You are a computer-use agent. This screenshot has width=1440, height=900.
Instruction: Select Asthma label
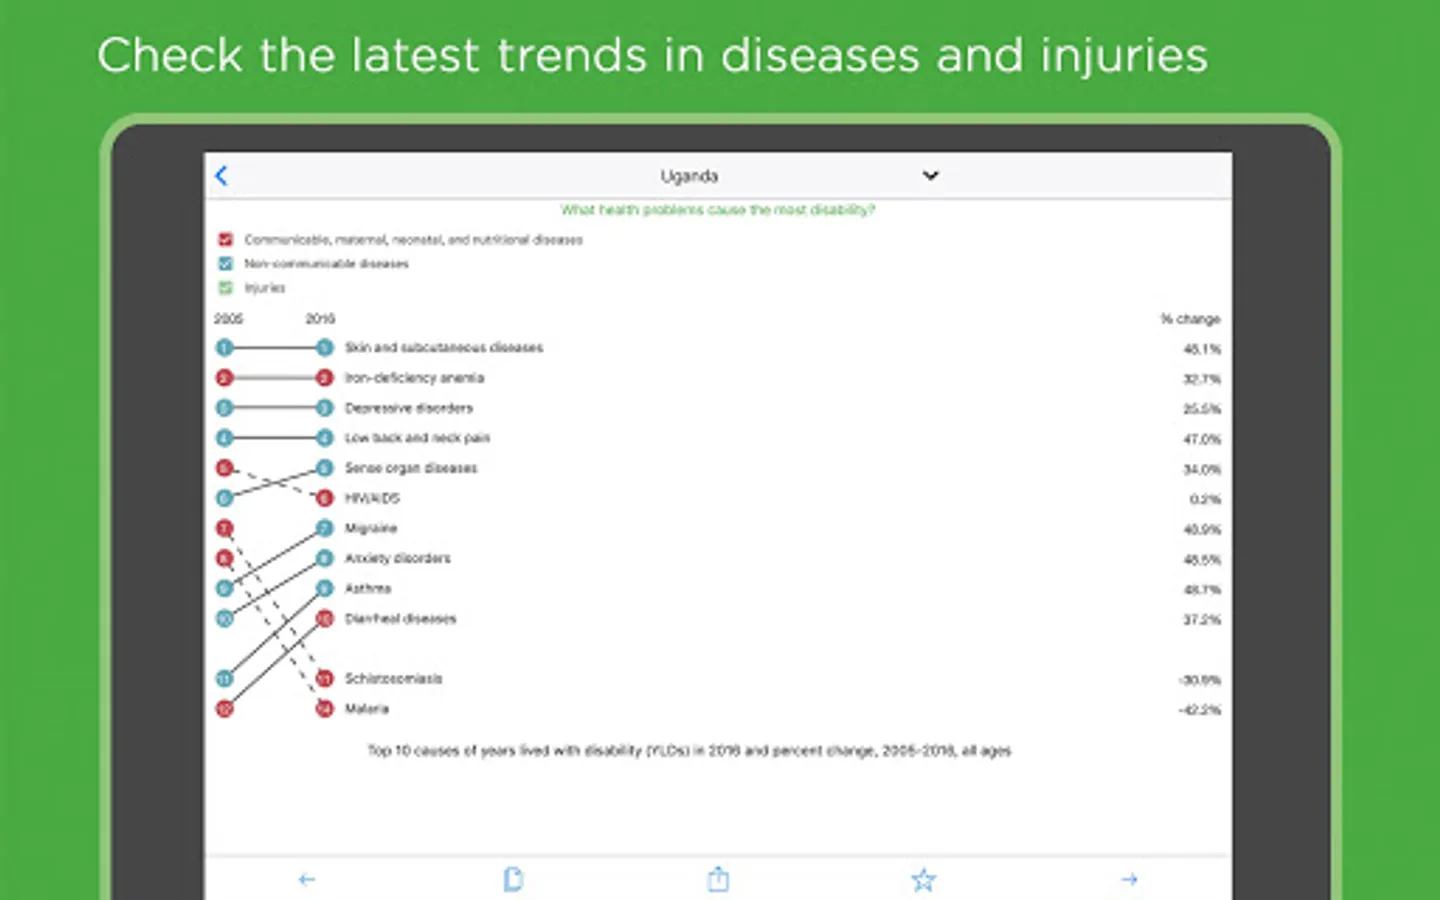368,588
